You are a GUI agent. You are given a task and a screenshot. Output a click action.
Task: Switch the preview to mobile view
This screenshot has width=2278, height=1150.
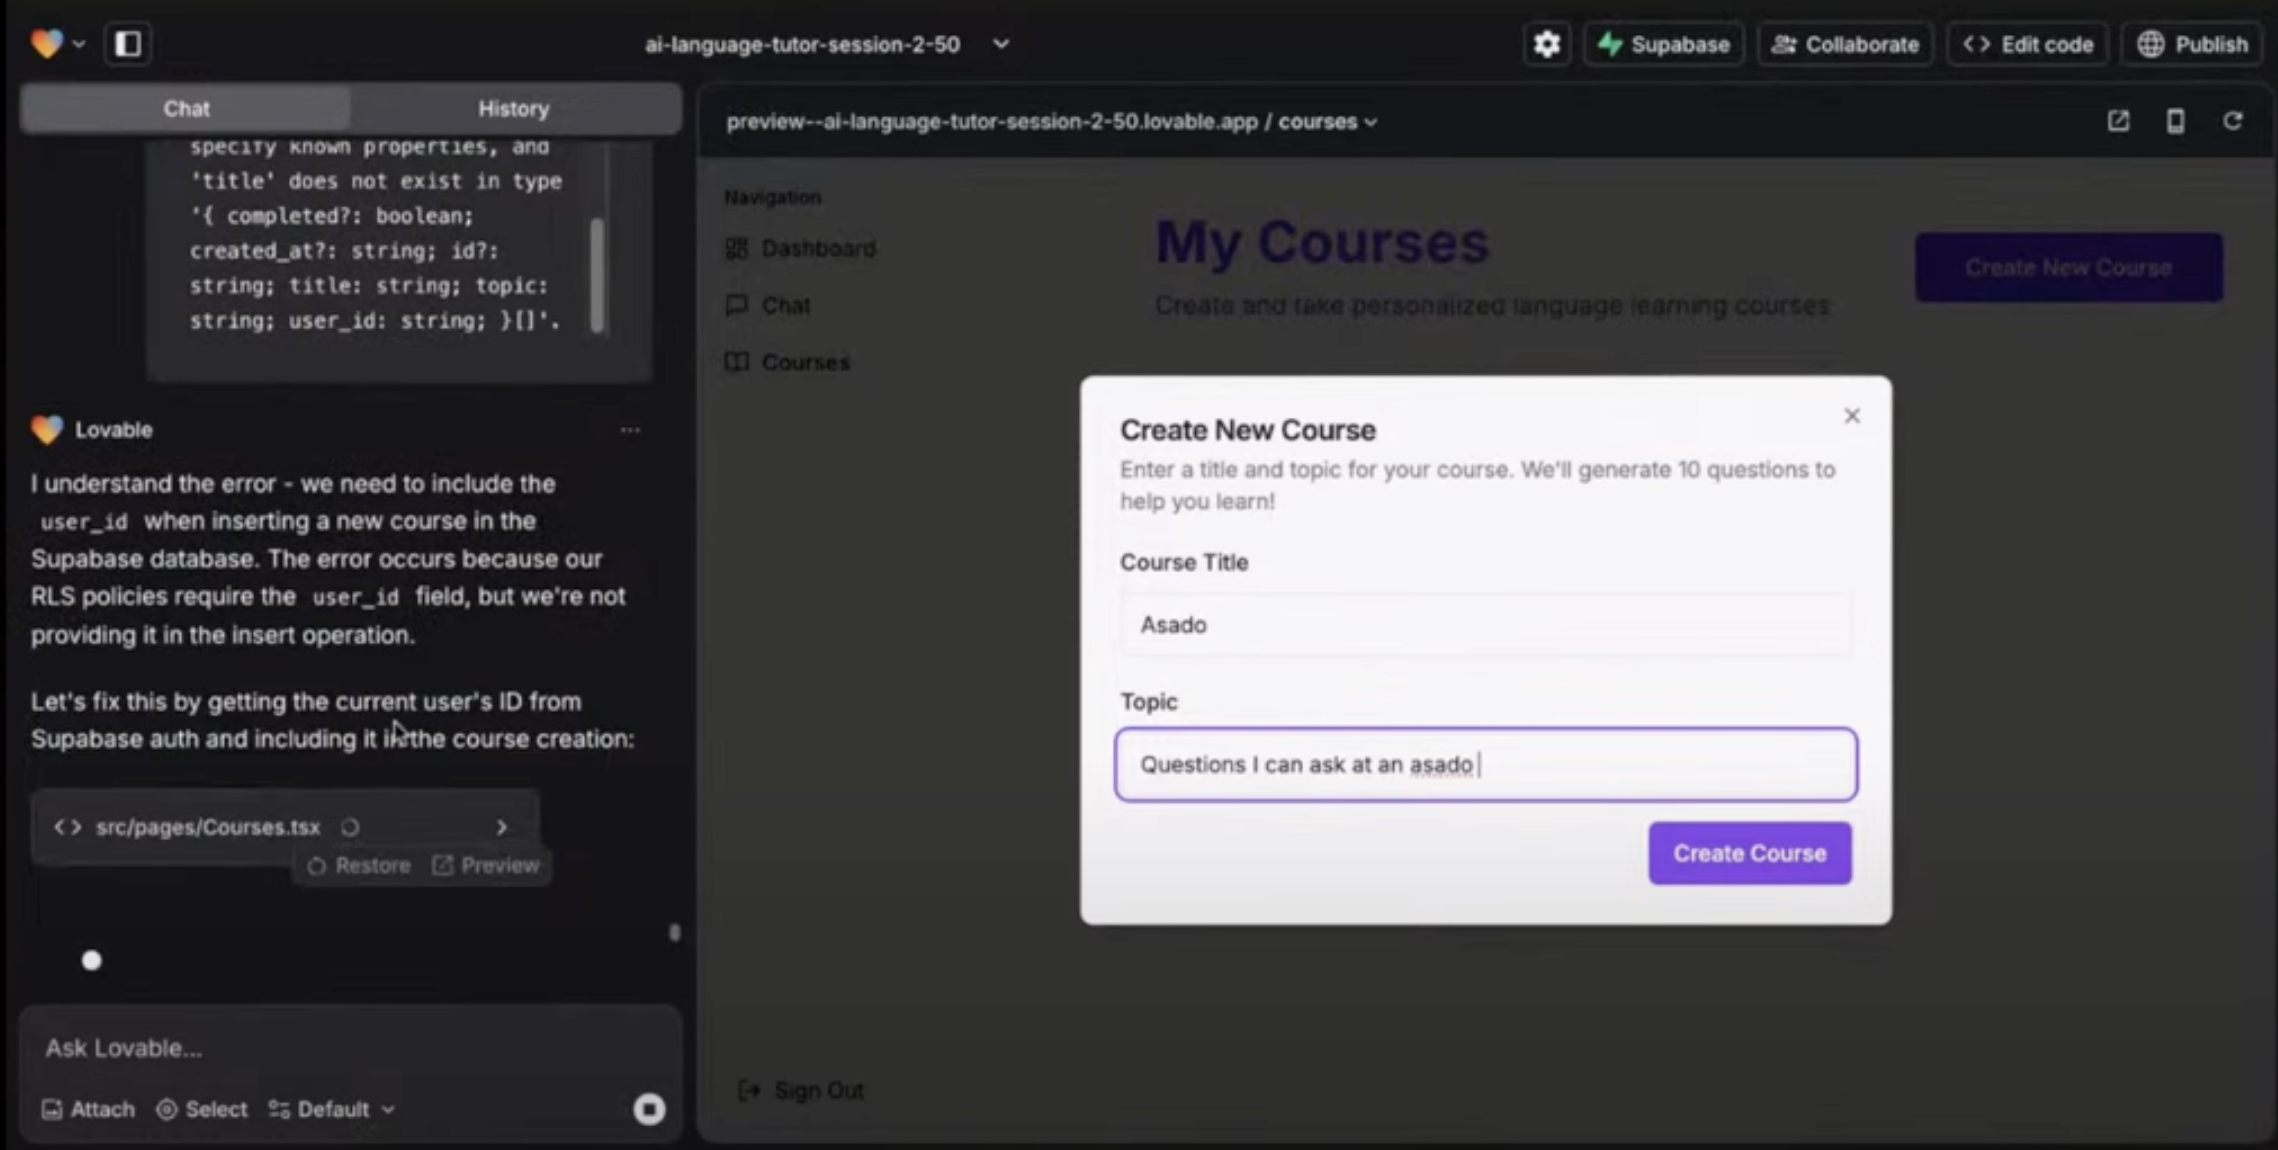pos(2174,120)
